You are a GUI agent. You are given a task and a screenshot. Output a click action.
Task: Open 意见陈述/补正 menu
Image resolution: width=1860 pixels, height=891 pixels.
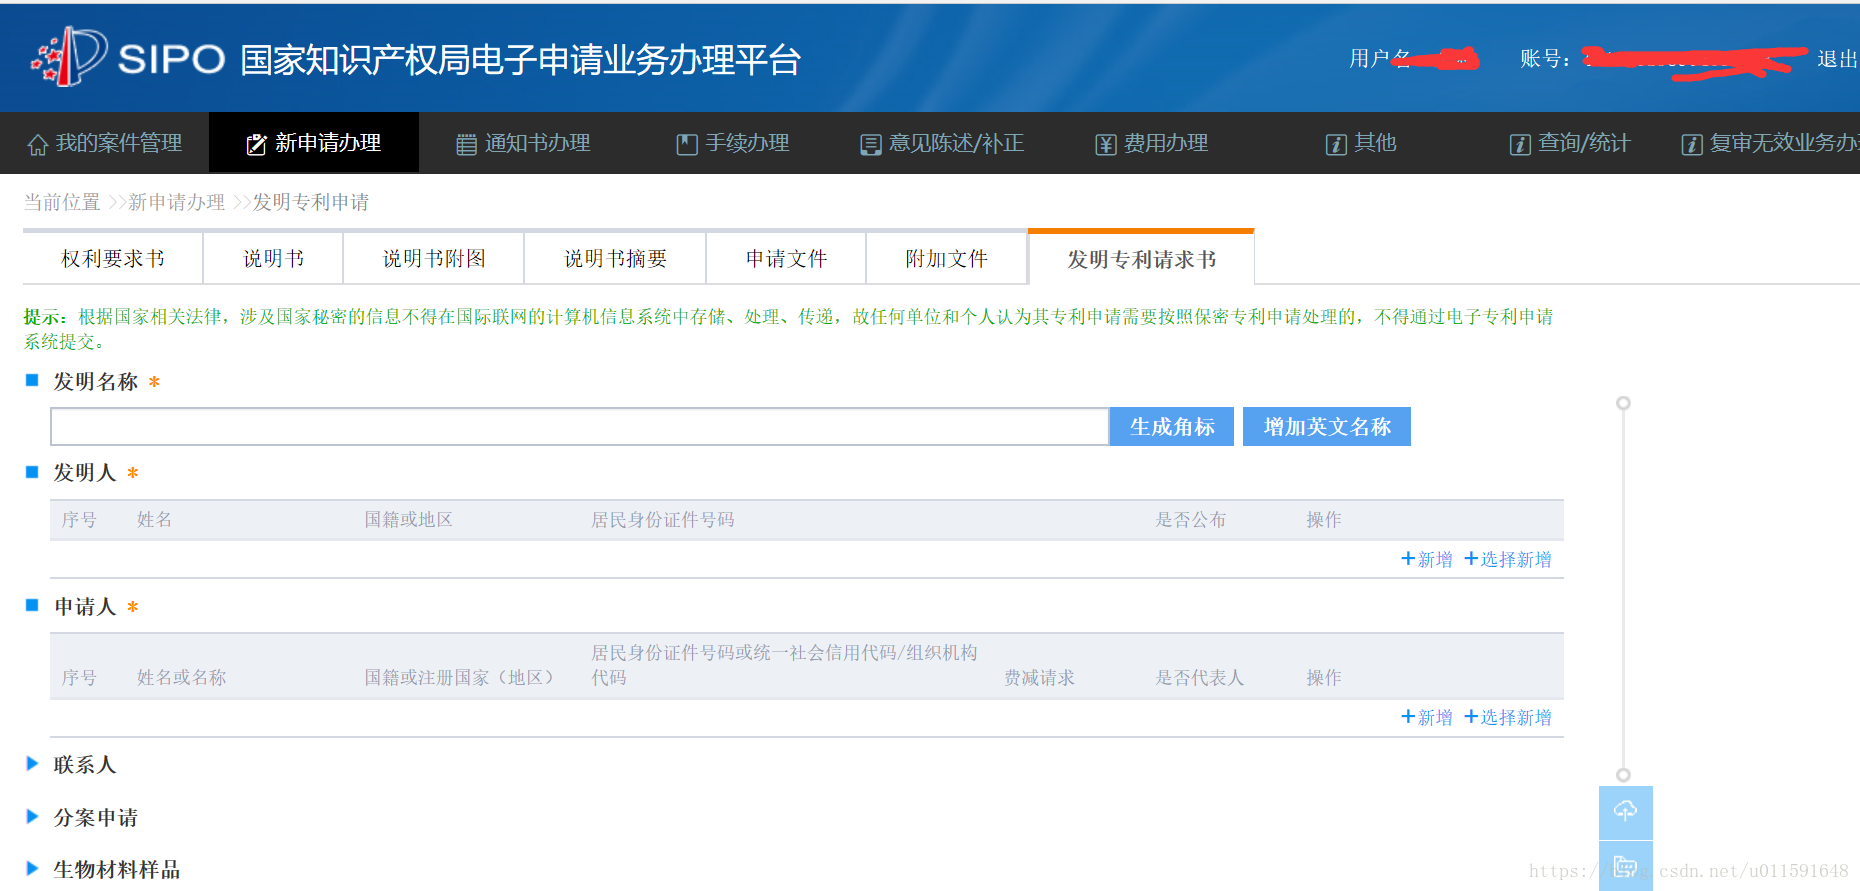[x=942, y=143]
